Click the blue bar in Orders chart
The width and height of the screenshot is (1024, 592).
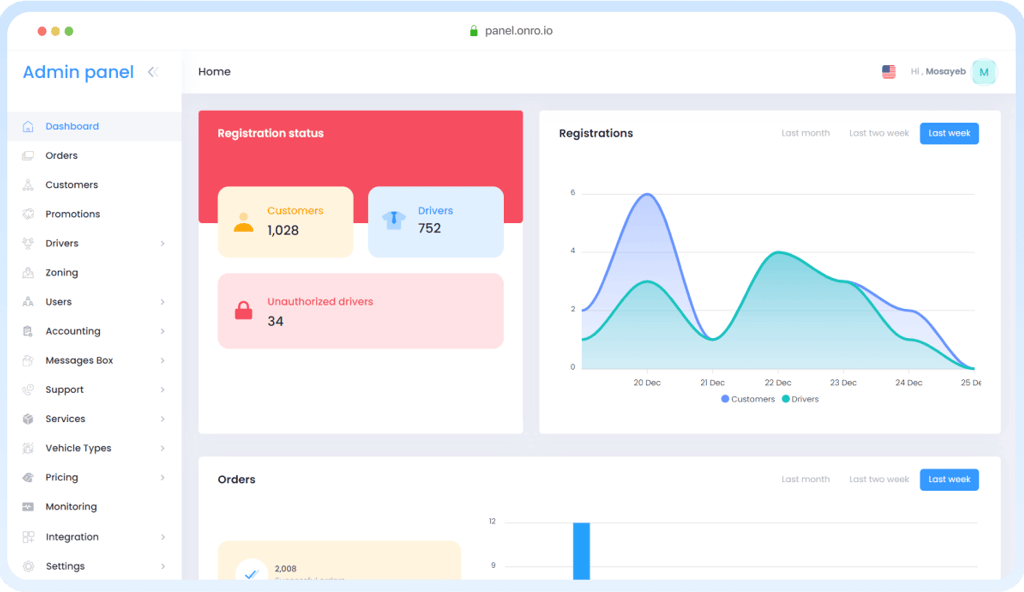581,551
